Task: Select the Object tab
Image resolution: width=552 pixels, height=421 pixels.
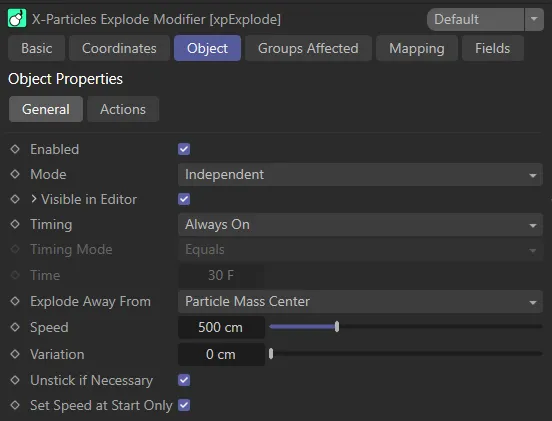Action: click(207, 48)
